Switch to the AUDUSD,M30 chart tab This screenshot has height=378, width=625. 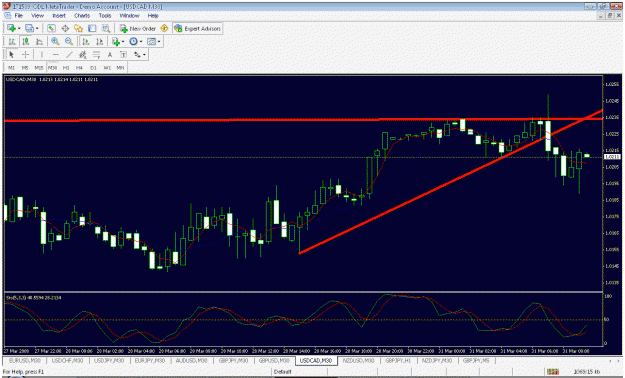[x=192, y=360]
